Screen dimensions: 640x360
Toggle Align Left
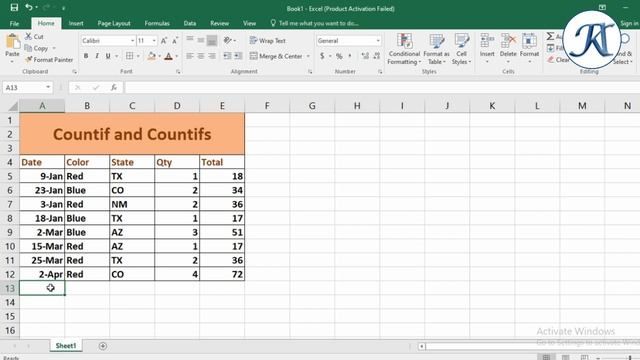[x=190, y=56]
